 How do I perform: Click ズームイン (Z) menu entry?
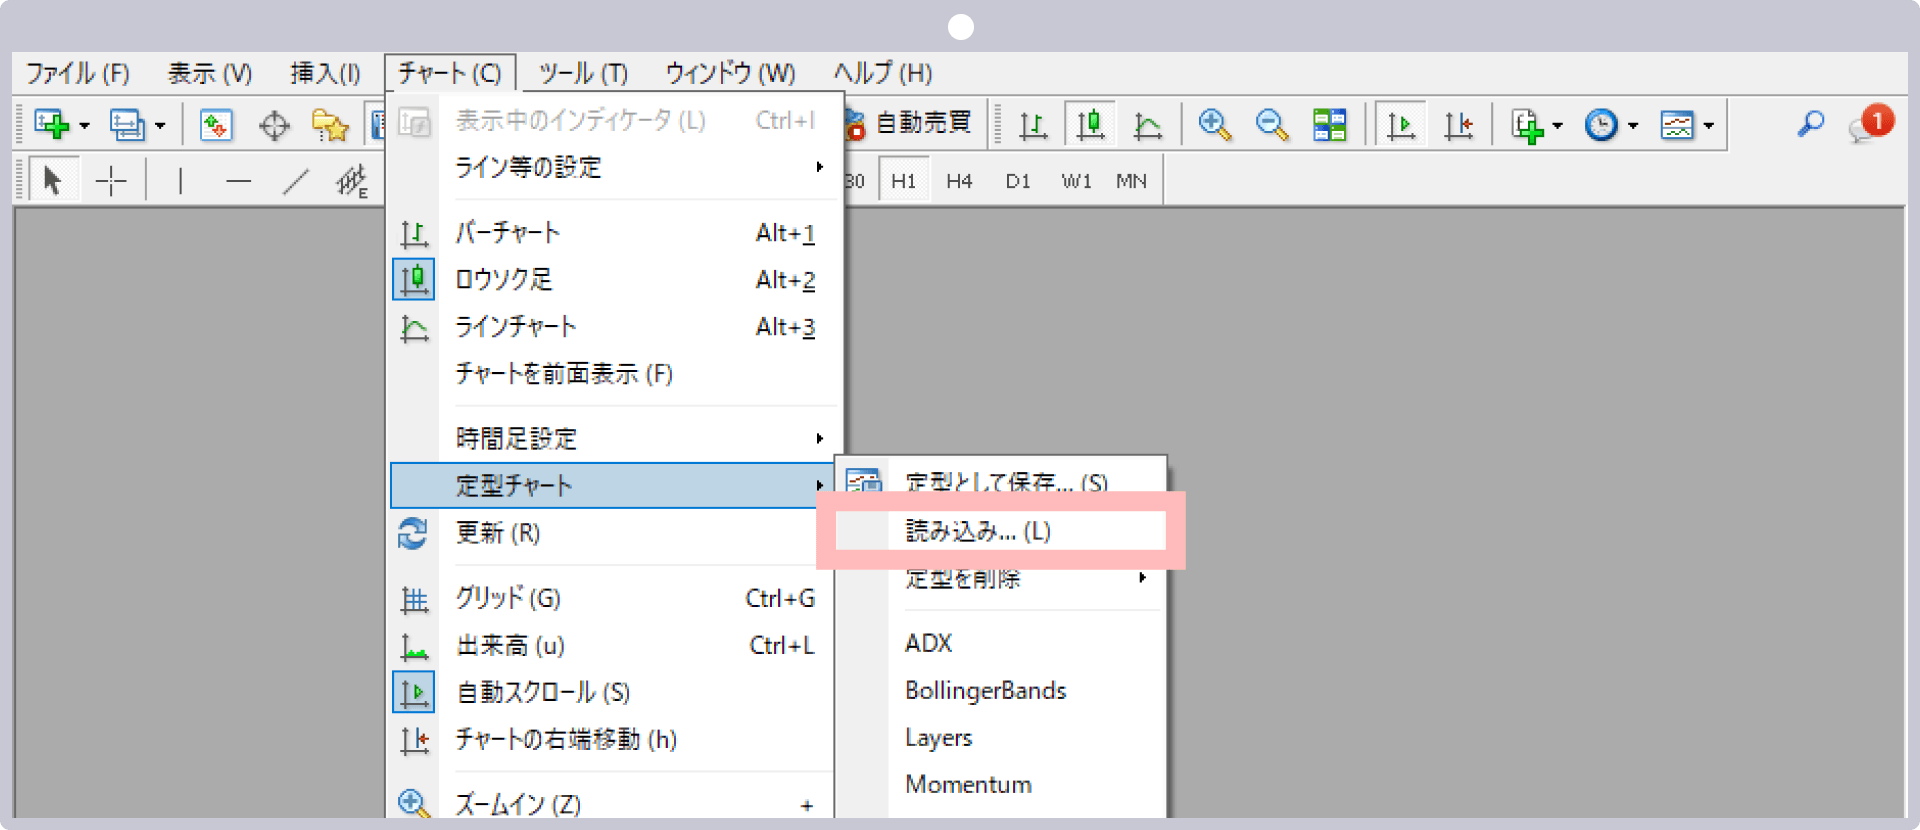pyautogui.click(x=612, y=803)
